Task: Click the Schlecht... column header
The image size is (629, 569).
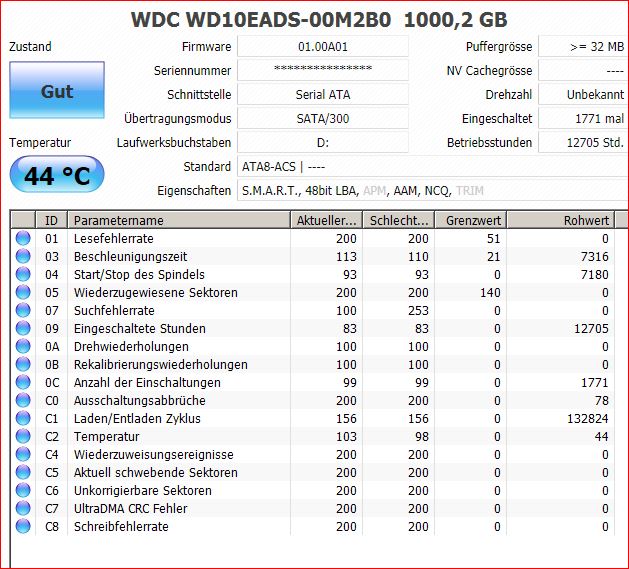Action: pyautogui.click(x=399, y=220)
